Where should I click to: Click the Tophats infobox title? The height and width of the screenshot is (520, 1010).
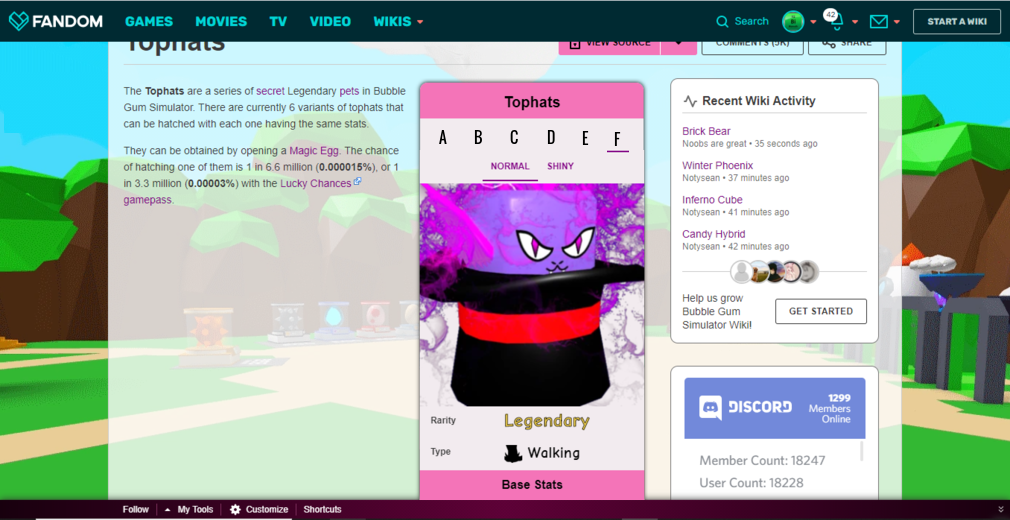[532, 102]
